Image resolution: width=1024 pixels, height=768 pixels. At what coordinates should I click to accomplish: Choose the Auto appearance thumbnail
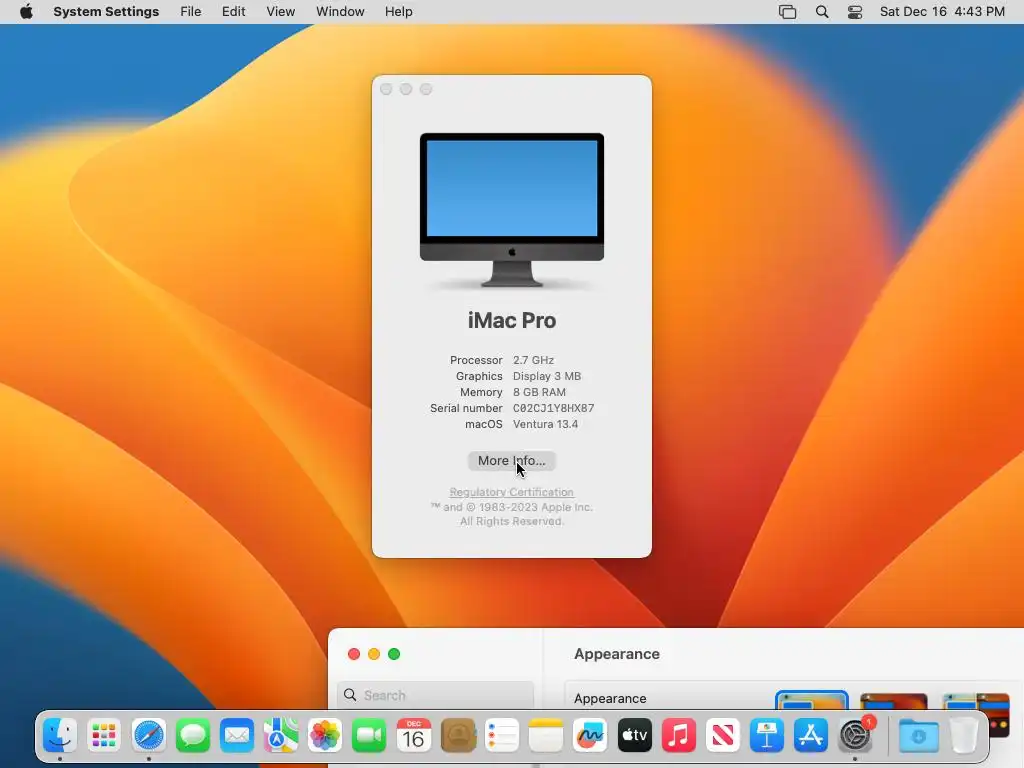coord(976,702)
